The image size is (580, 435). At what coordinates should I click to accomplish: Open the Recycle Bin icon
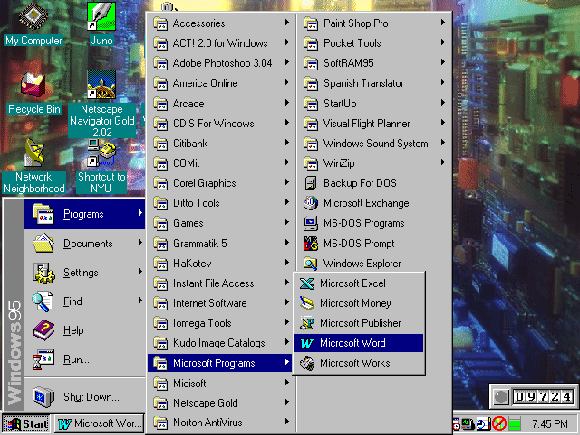pyautogui.click(x=33, y=85)
